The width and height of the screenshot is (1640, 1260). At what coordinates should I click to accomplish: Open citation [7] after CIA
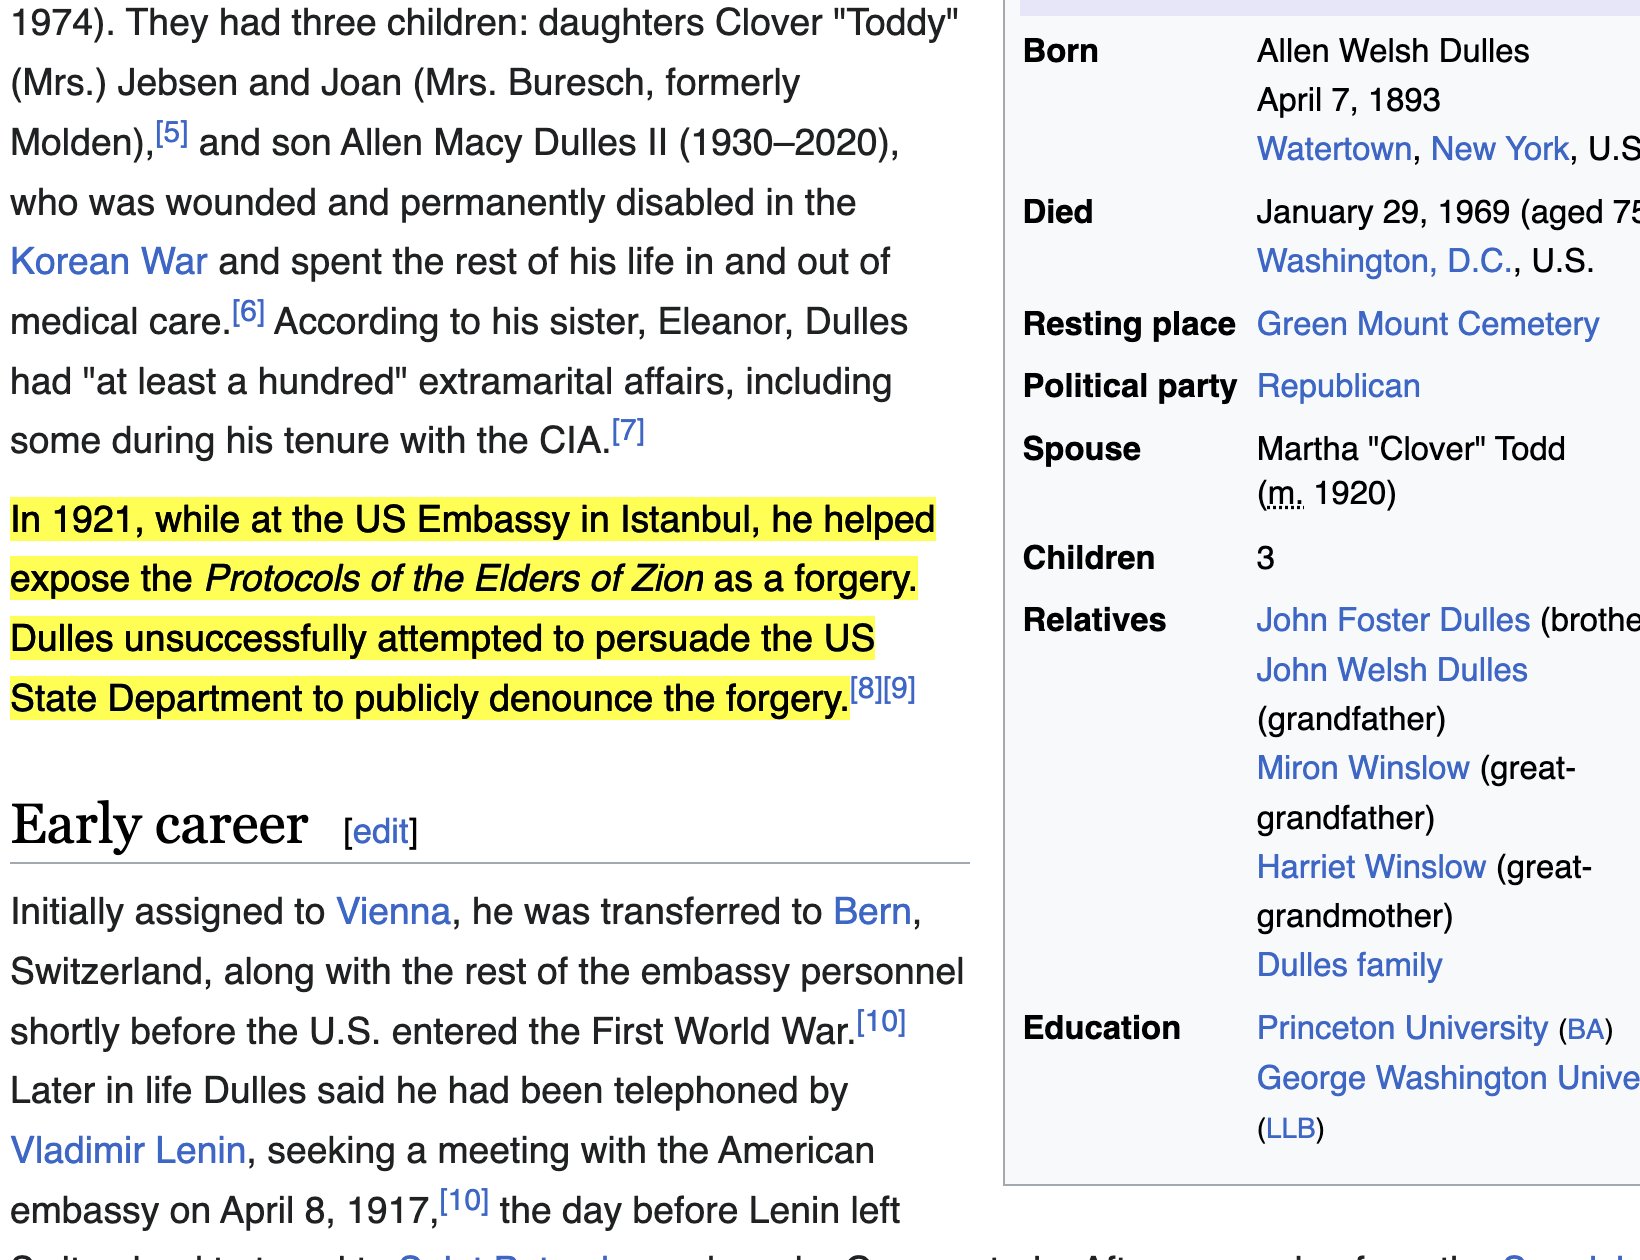pyautogui.click(x=628, y=431)
